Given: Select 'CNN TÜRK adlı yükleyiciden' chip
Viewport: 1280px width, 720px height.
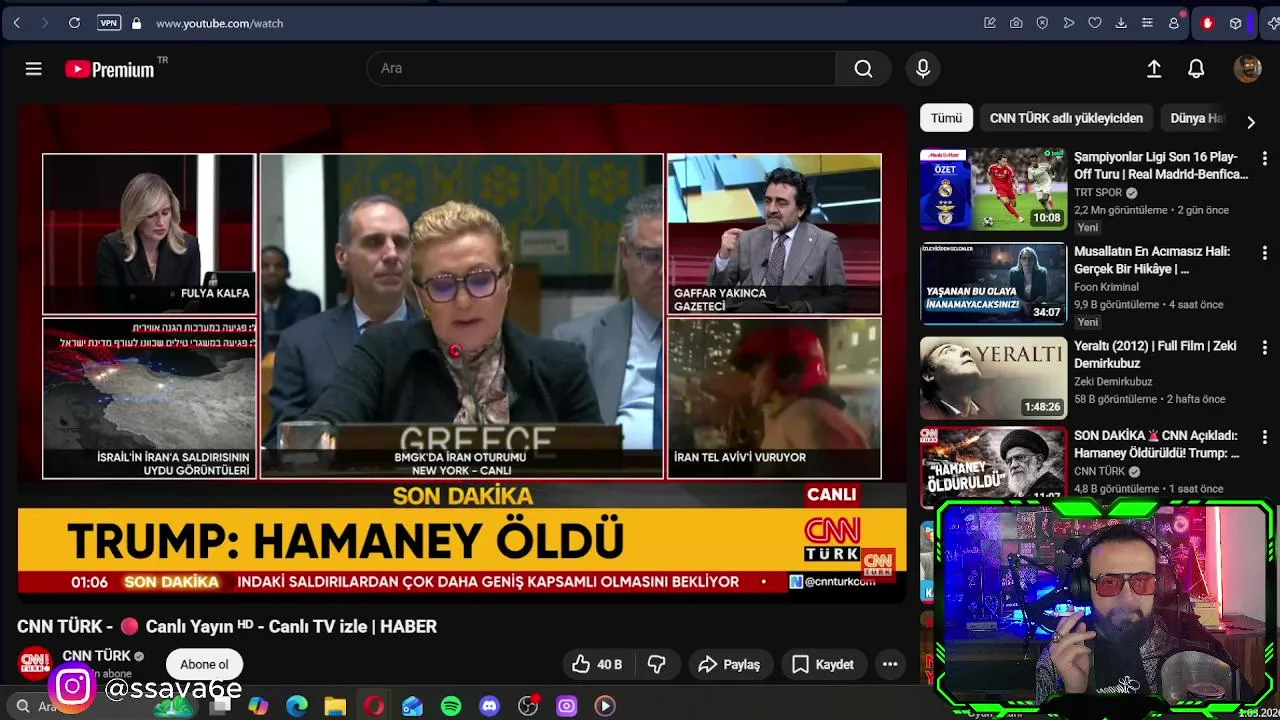Looking at the screenshot, I should coord(1066,118).
